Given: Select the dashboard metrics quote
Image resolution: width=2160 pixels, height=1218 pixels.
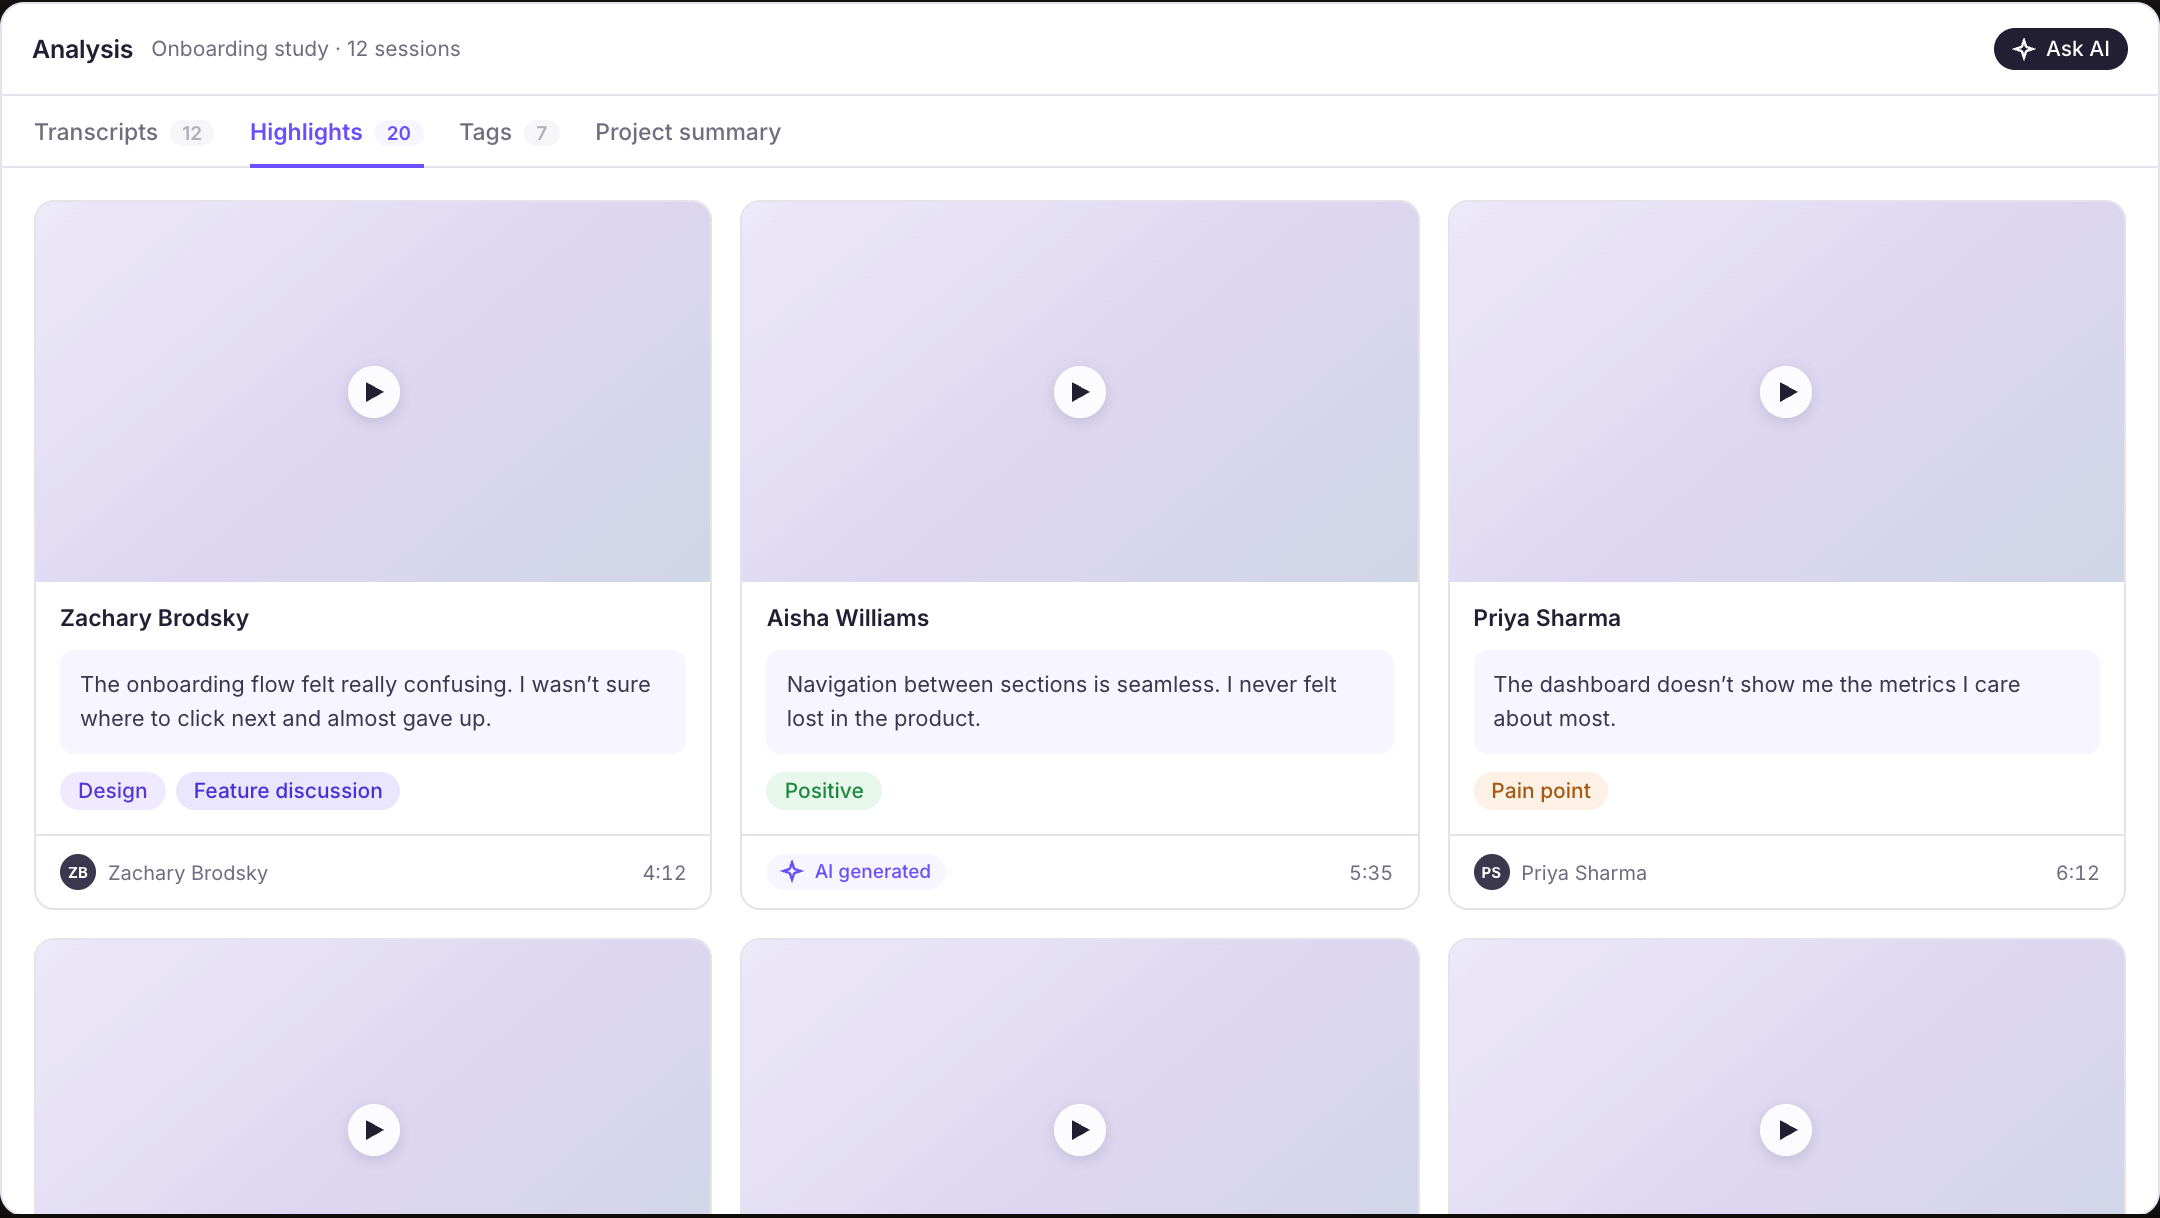Looking at the screenshot, I should 1786,701.
